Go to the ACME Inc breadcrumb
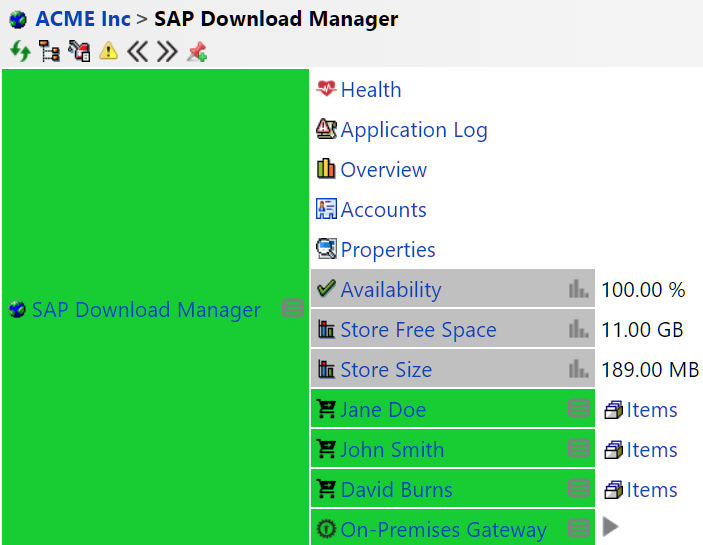 point(82,19)
